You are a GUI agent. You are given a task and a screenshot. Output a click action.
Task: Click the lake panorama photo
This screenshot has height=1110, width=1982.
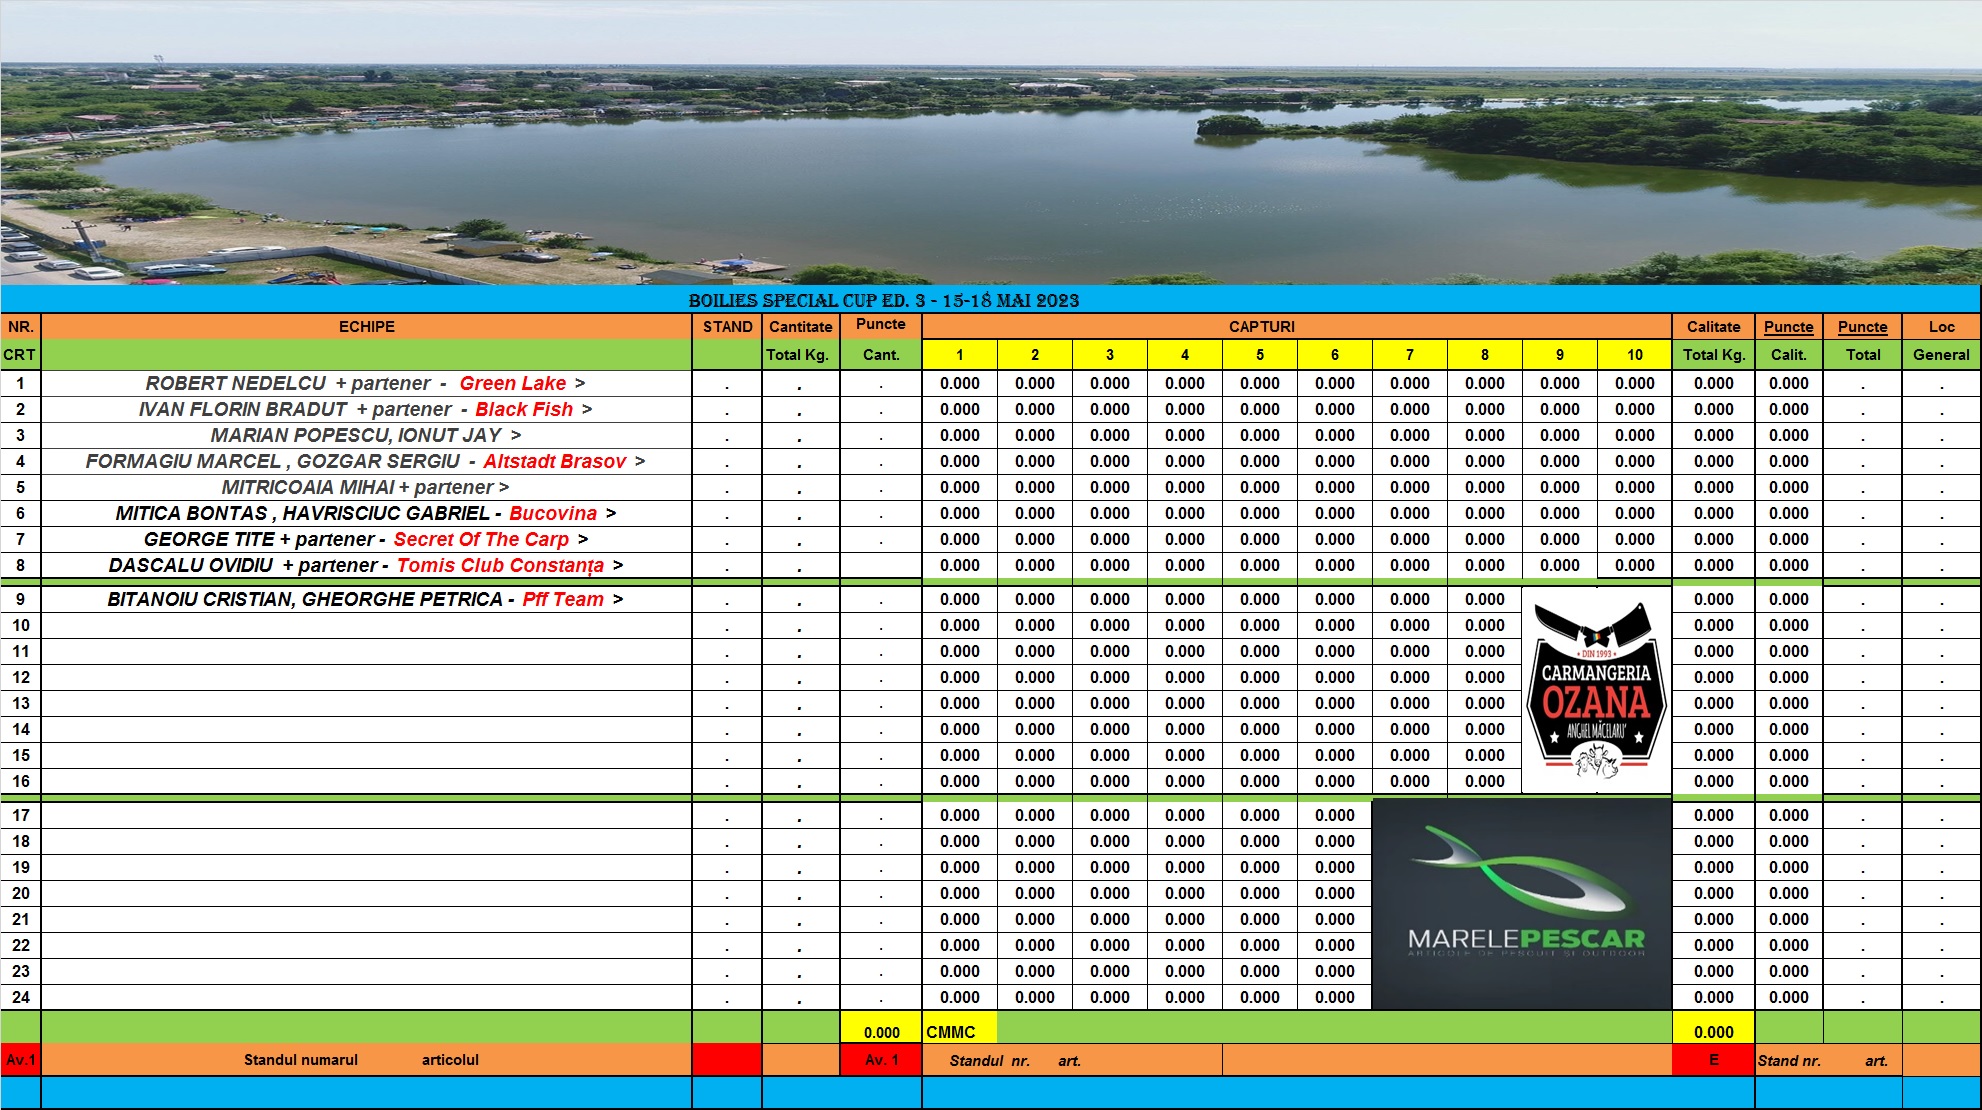[990, 143]
